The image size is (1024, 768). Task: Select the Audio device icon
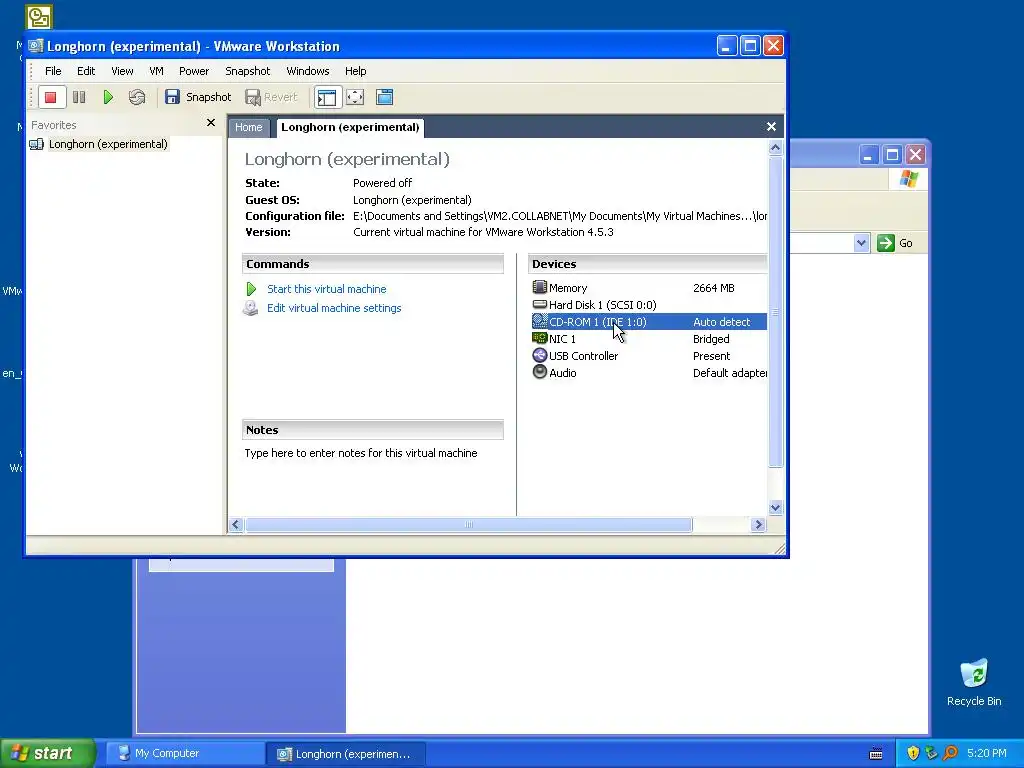tap(539, 372)
